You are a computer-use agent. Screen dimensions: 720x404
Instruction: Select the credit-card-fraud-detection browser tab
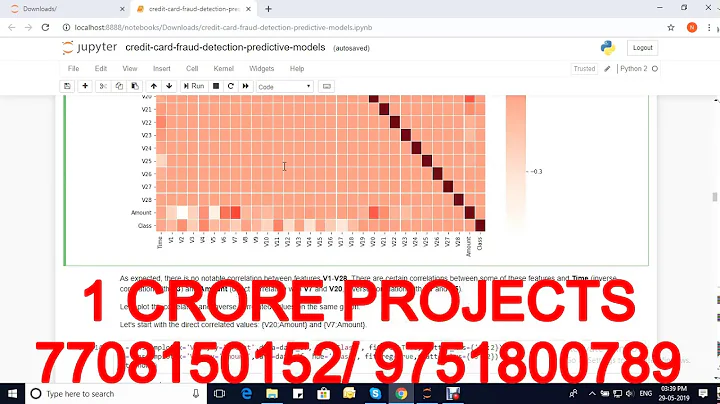pos(193,9)
